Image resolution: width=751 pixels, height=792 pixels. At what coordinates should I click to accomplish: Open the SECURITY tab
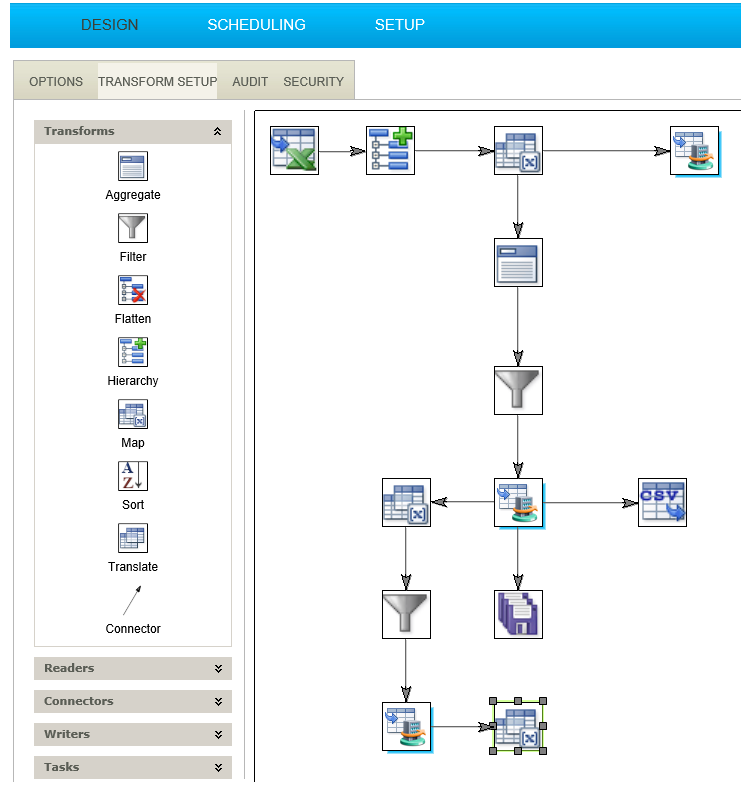click(x=313, y=82)
